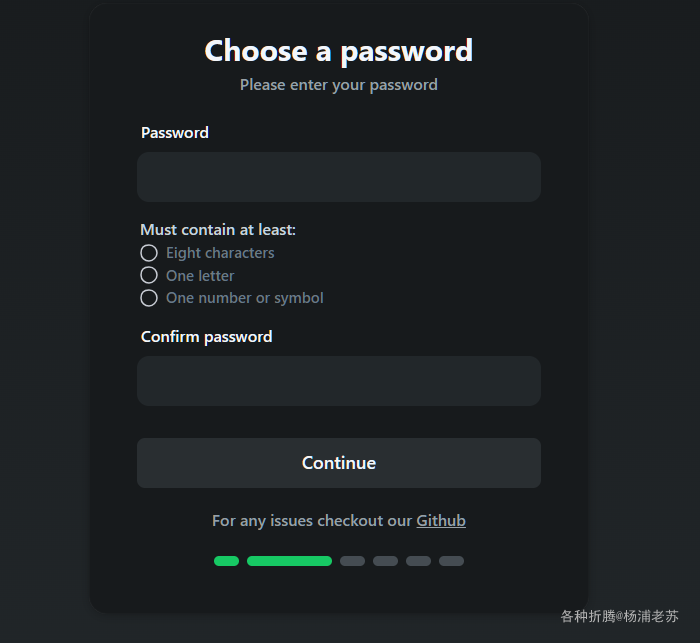Click the One letter circle indicator
Viewport: 700px width, 643px height.
pos(149,275)
